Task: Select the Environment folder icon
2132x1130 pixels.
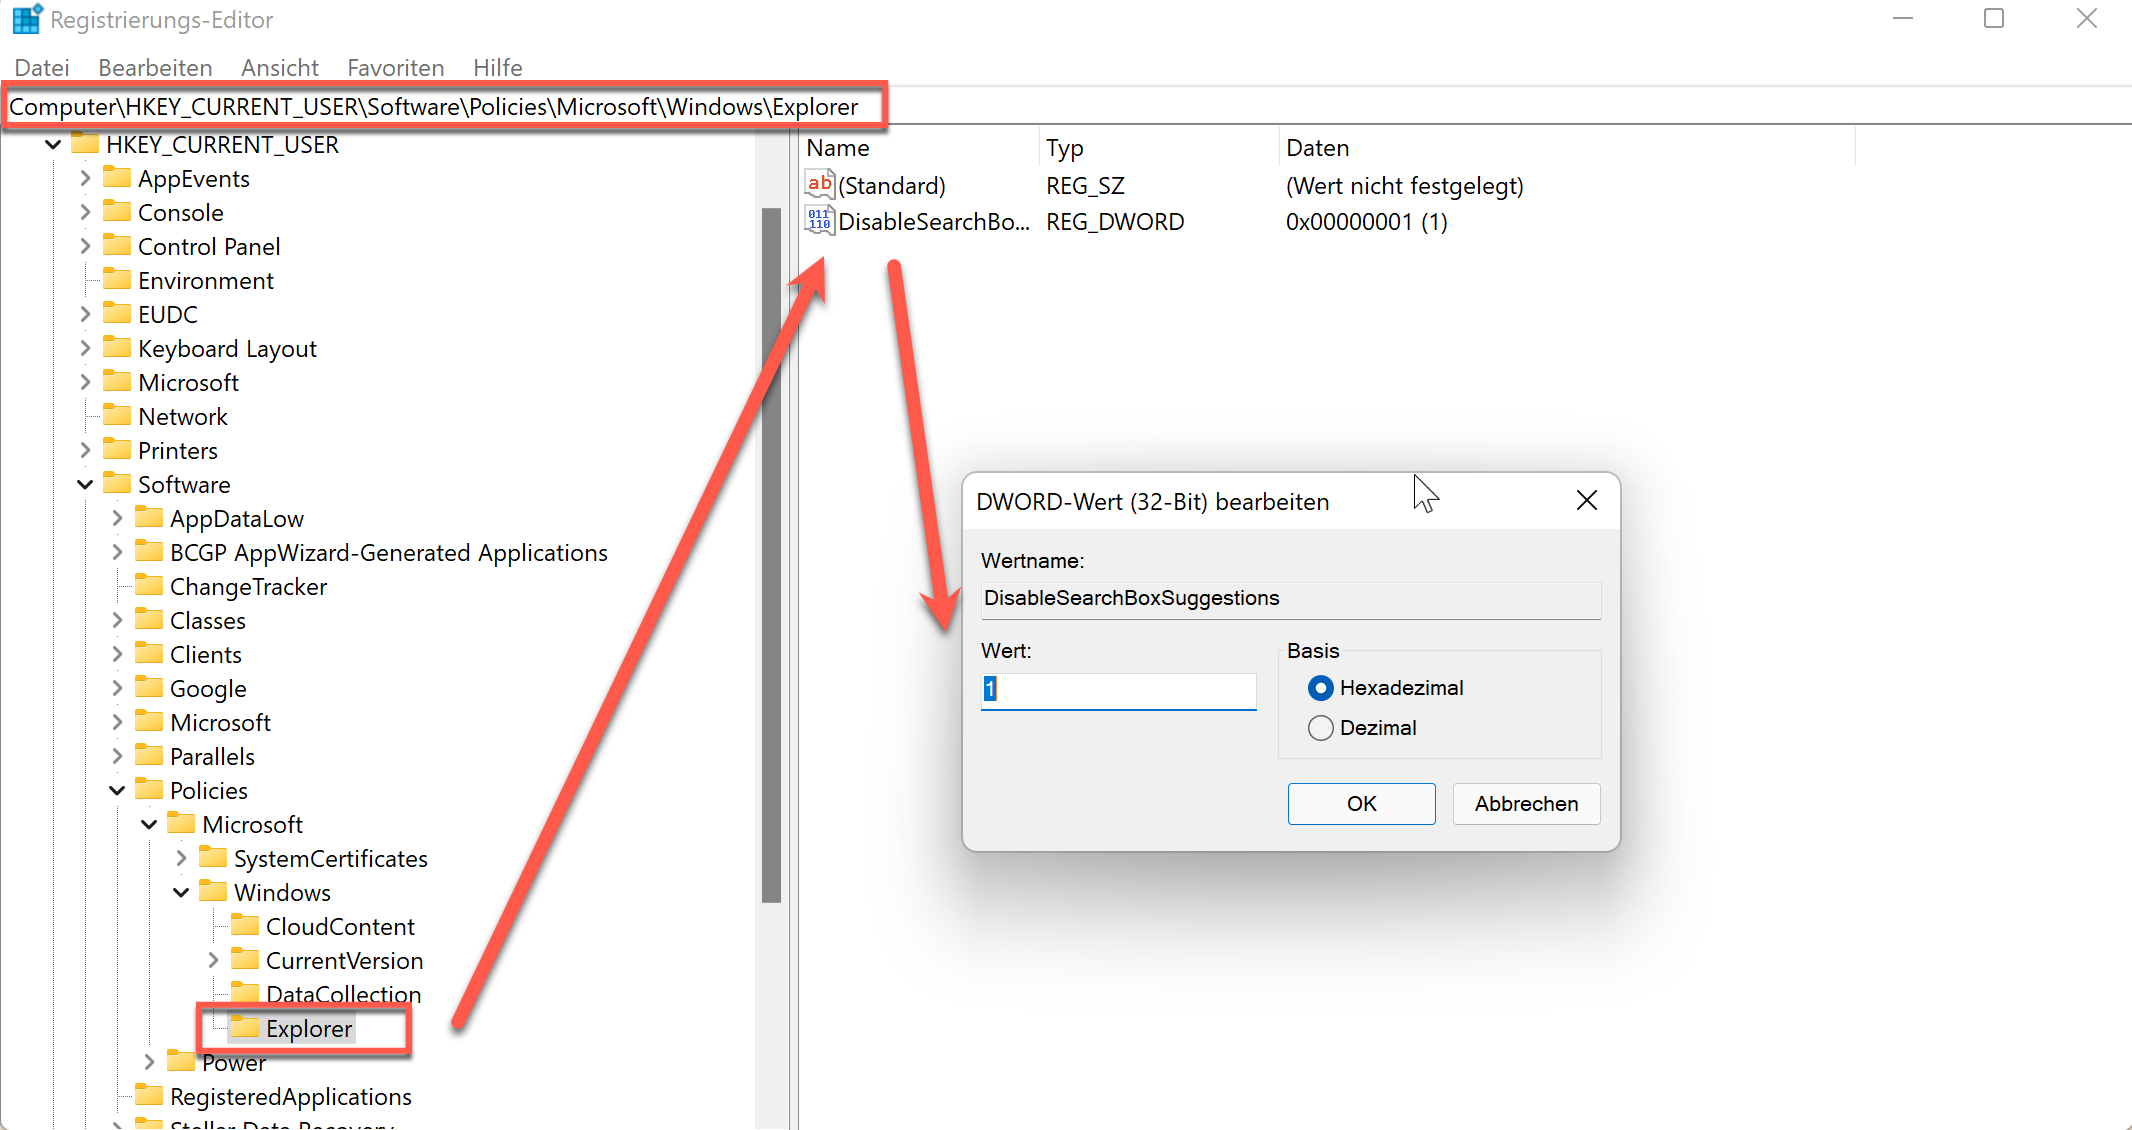Action: click(x=117, y=279)
